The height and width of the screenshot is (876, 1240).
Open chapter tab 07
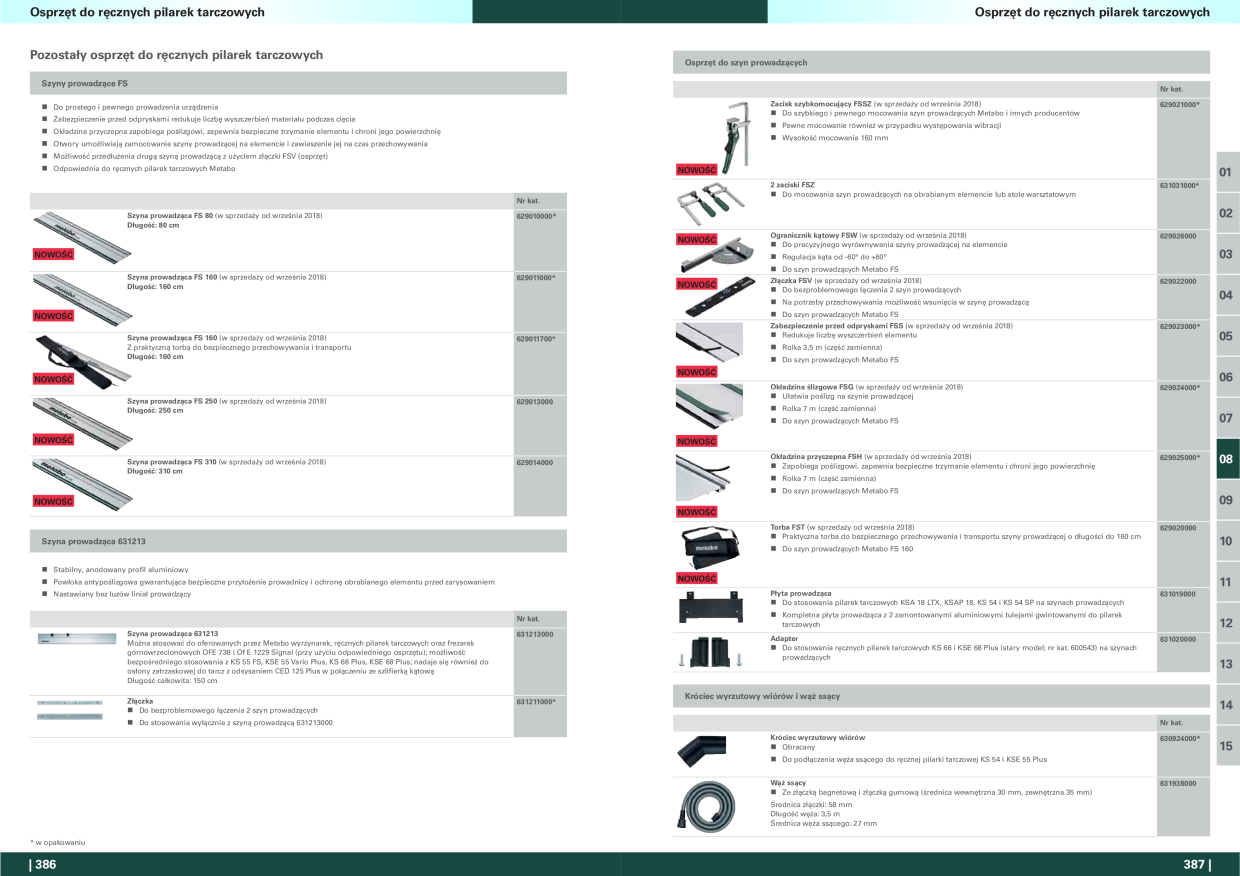1227,418
